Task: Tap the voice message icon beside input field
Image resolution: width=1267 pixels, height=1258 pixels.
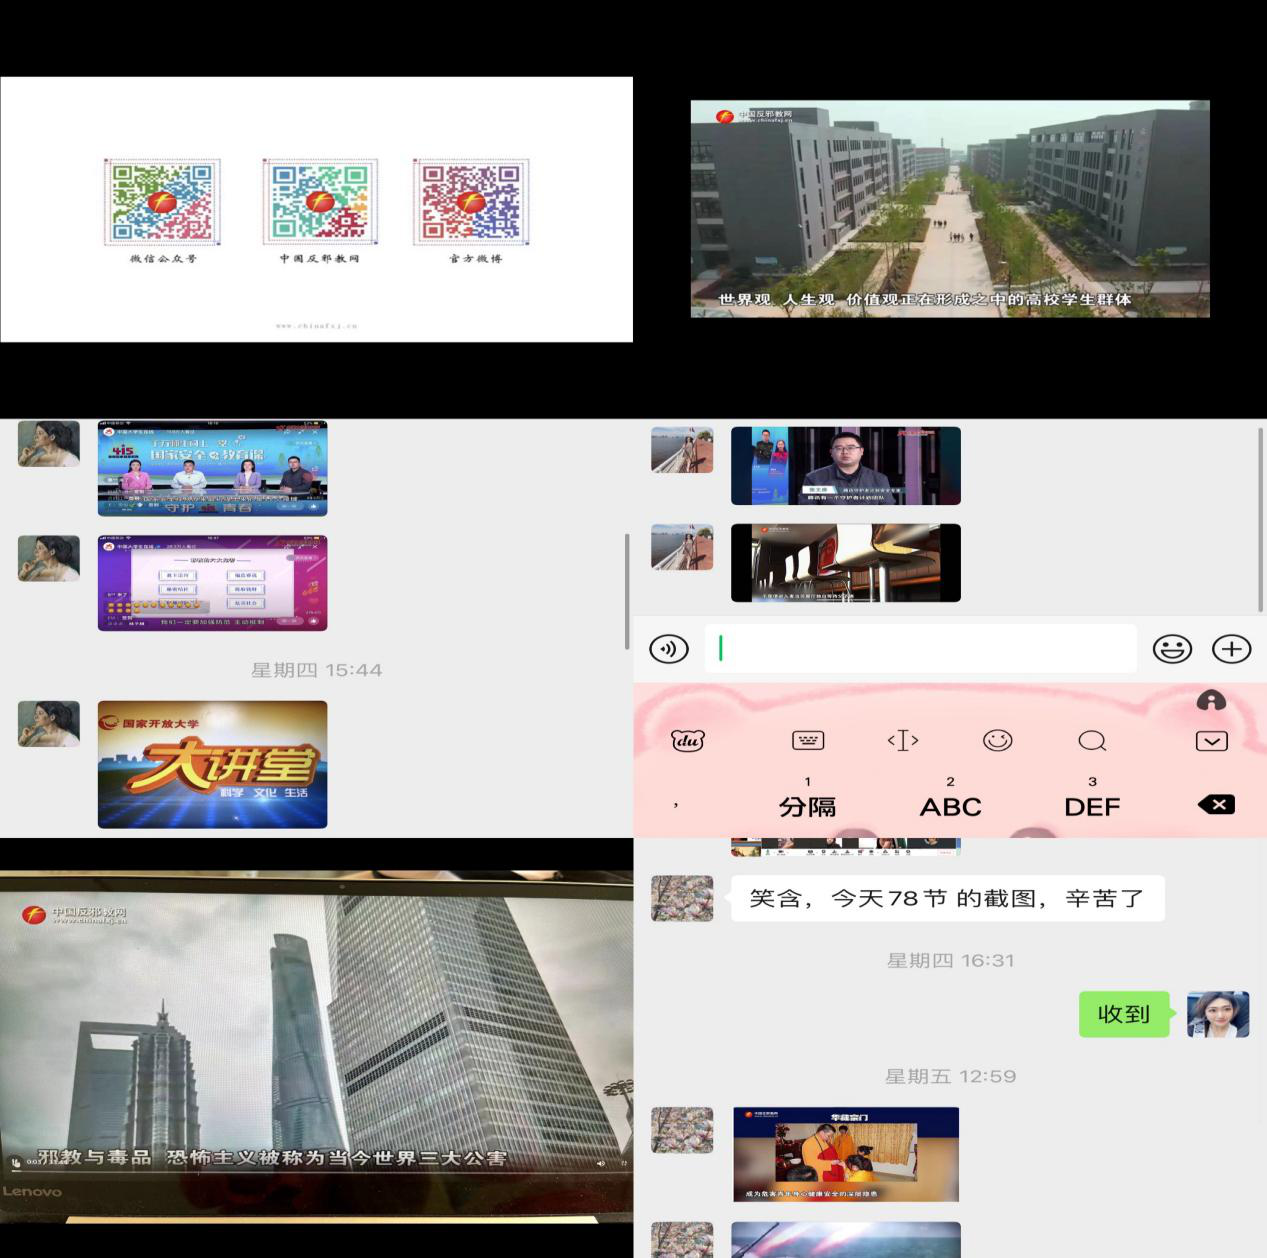Action: point(669,649)
